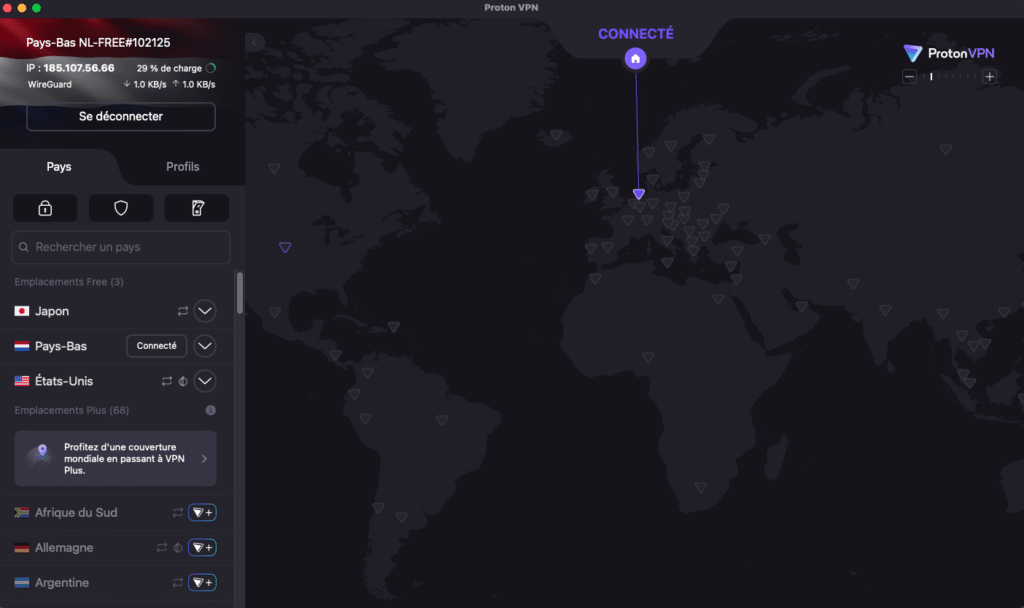Click the Tor icon for États-Unis

pyautogui.click(x=183, y=381)
